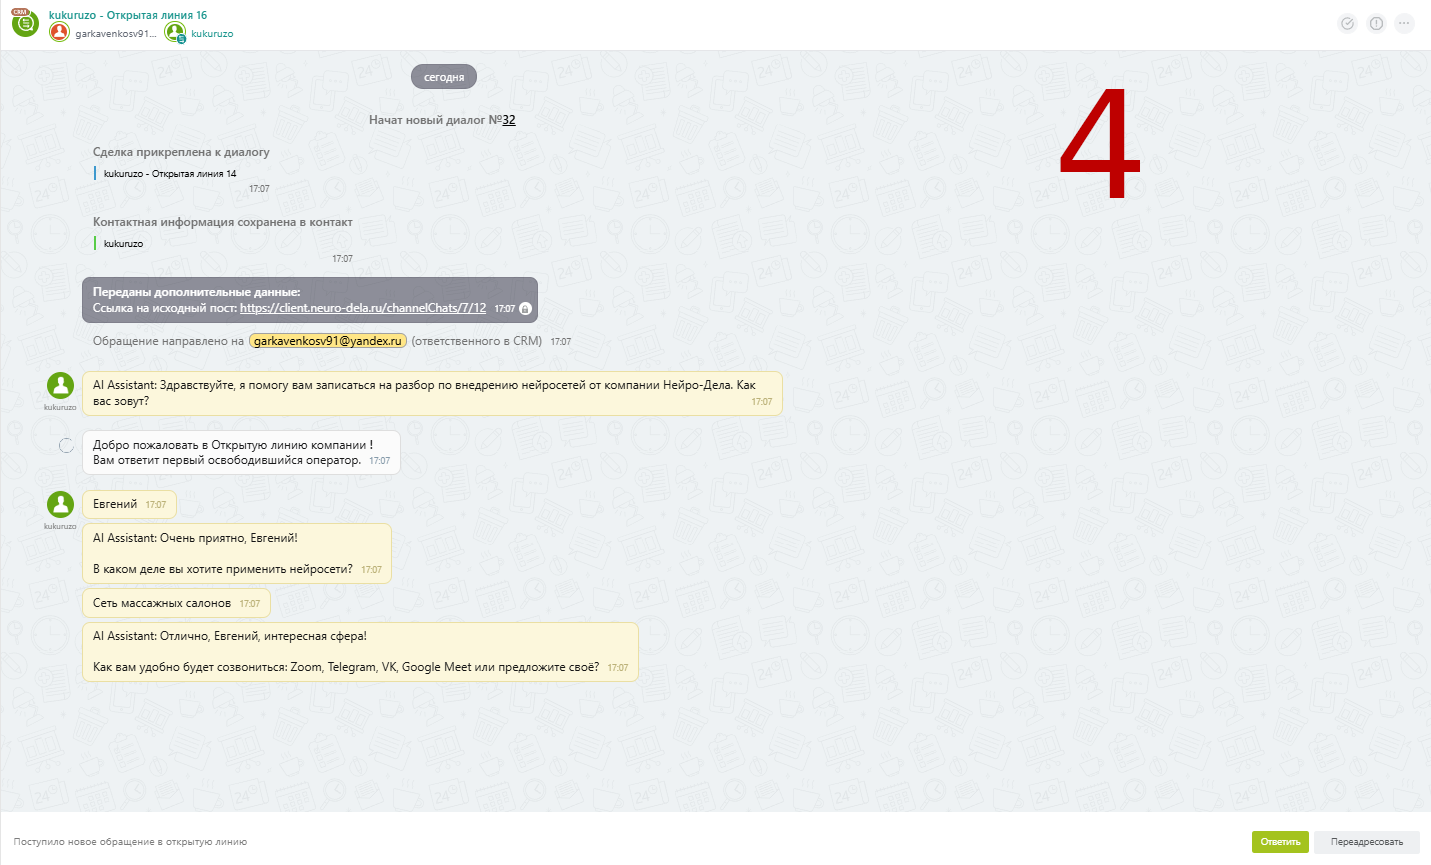Open the client.neuro-dela.ru channelChats link

[363, 308]
